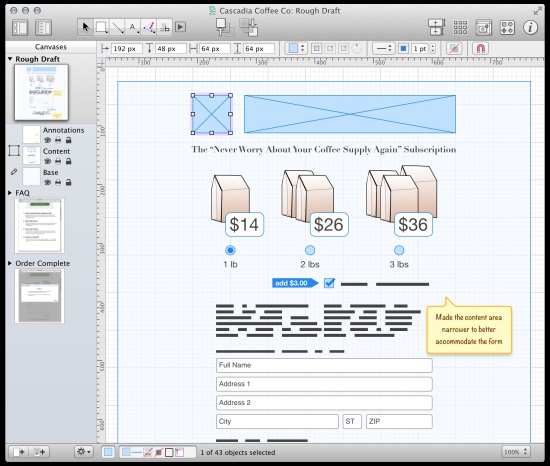Click the no-shadow toggle icon
The image size is (550, 466).
tap(454, 48)
